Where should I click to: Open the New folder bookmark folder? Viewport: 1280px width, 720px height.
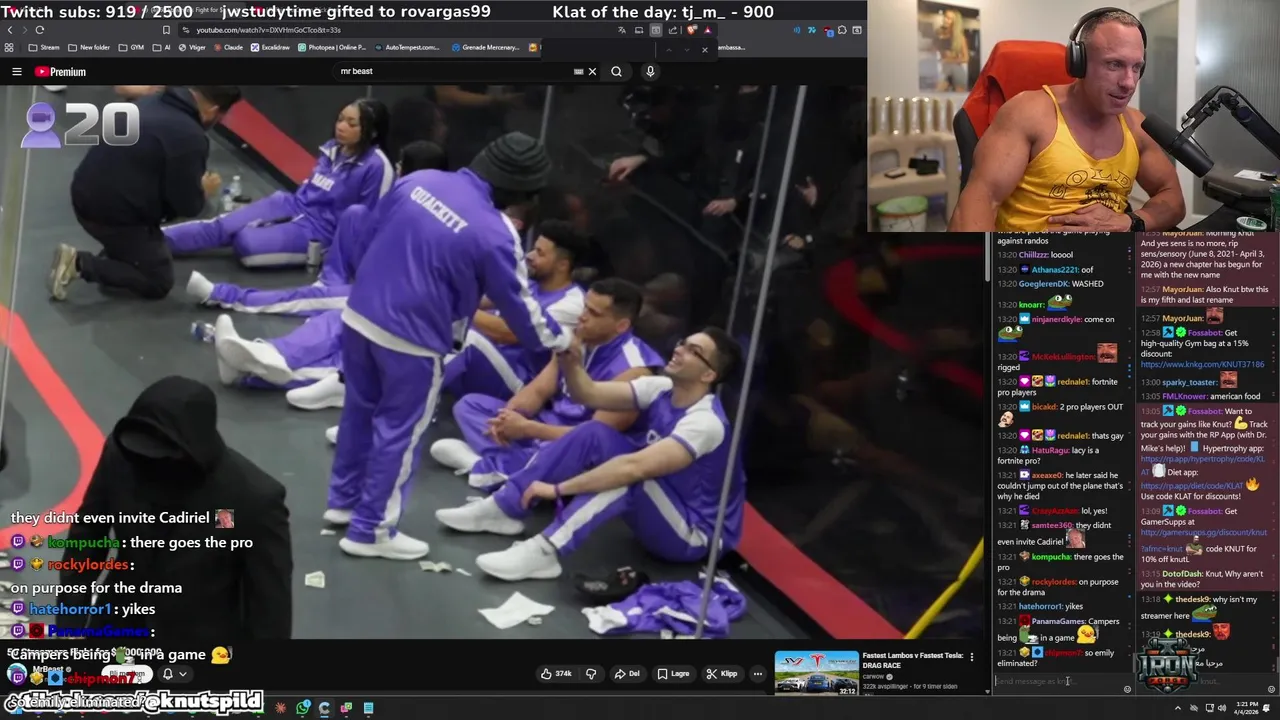[x=89, y=47]
